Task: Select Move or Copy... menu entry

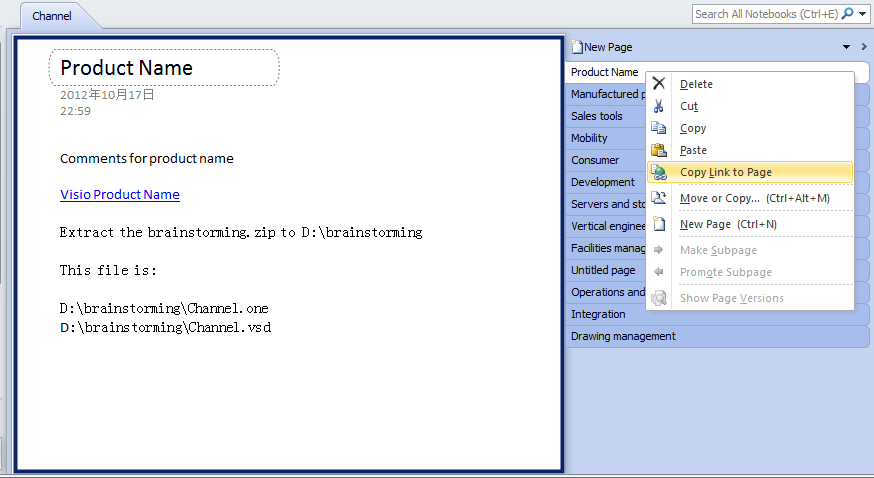Action: (x=750, y=198)
